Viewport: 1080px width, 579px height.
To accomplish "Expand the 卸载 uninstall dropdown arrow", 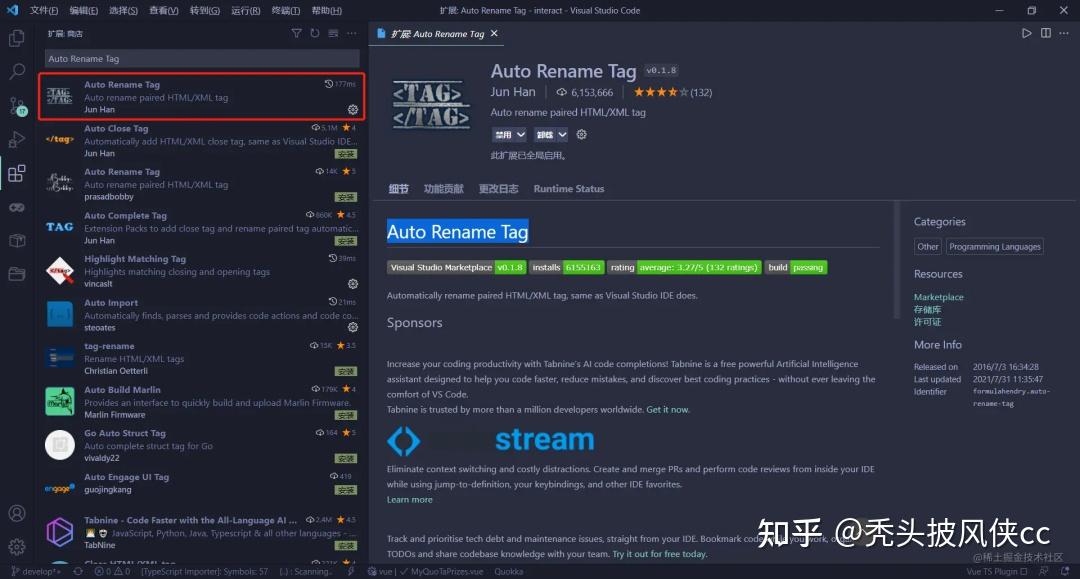I will (562, 134).
